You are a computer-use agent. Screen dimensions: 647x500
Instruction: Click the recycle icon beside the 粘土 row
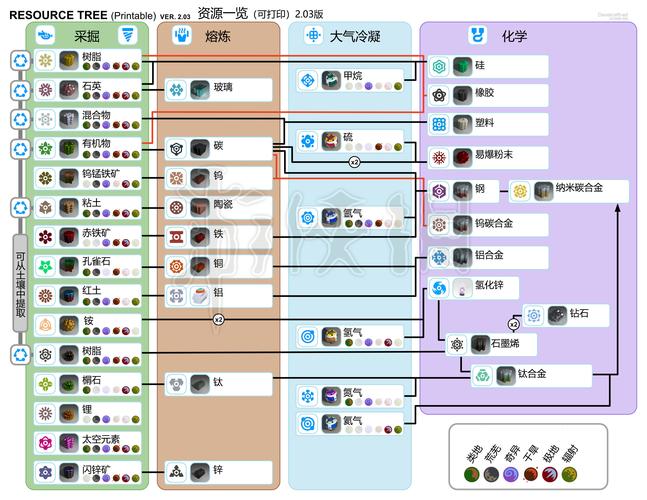click(20, 208)
